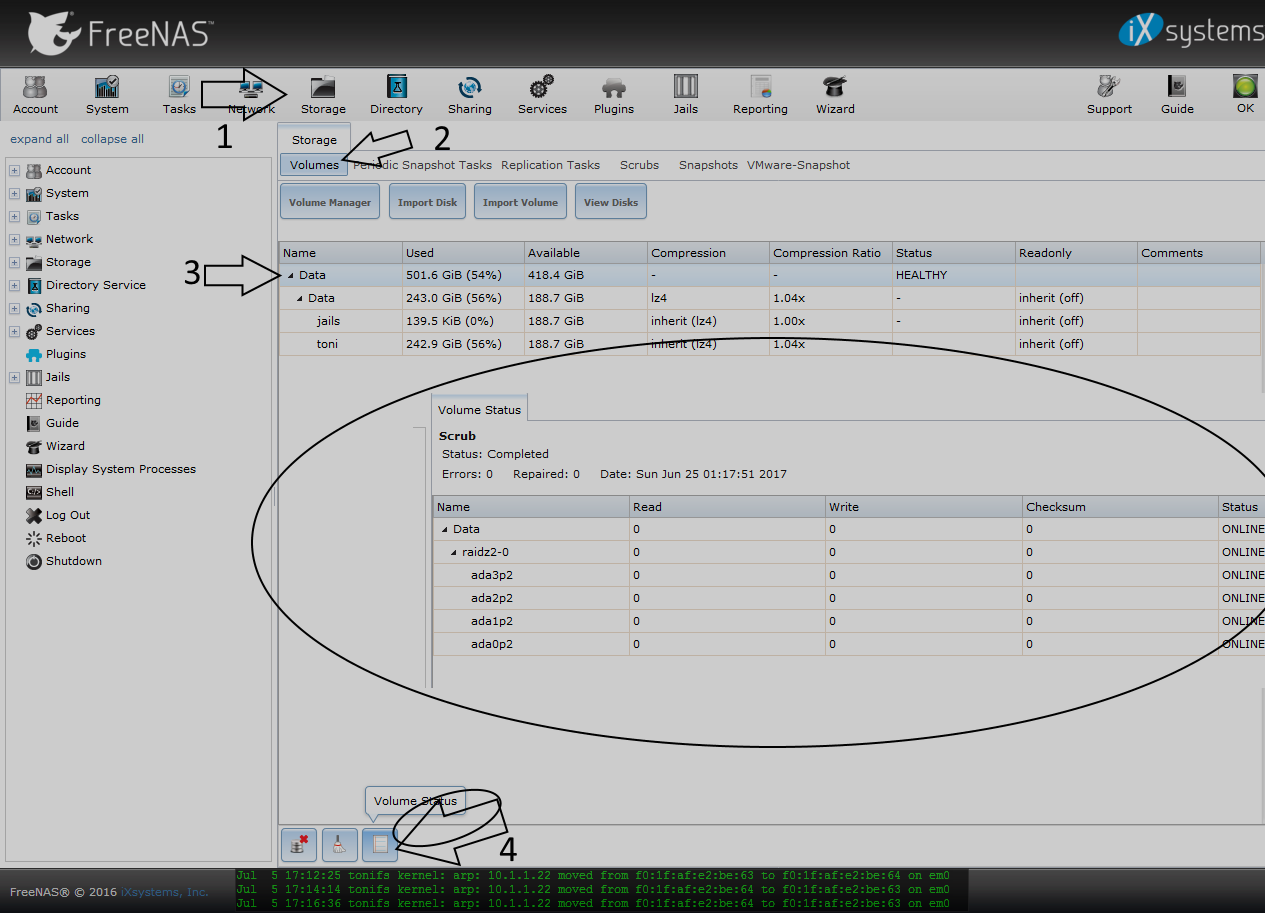Screen dimensions: 1265x913
Task: Click the View Disks button
Action: pos(611,202)
